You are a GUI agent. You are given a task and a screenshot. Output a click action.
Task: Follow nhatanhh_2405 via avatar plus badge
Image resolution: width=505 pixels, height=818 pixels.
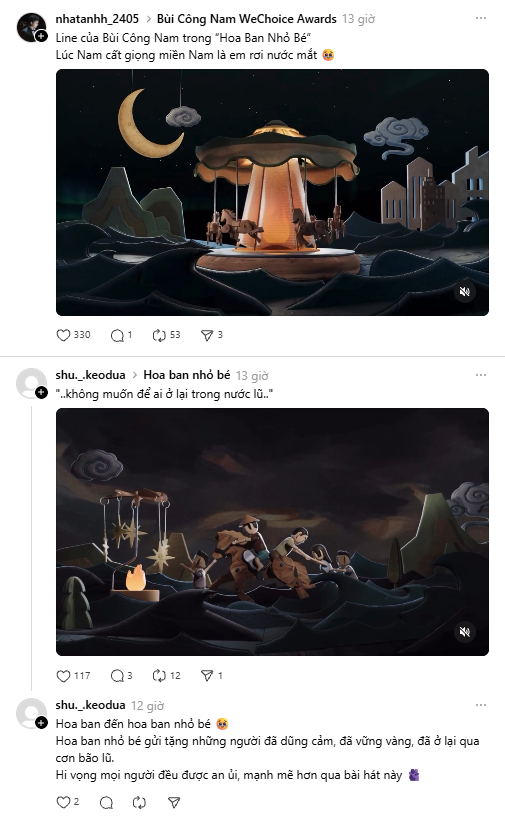click(x=41, y=36)
